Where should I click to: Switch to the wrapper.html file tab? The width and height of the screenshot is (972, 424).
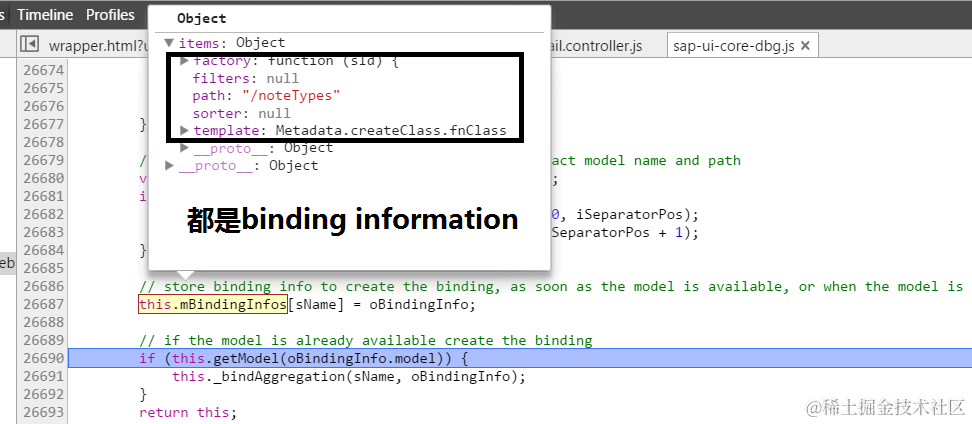[97, 46]
